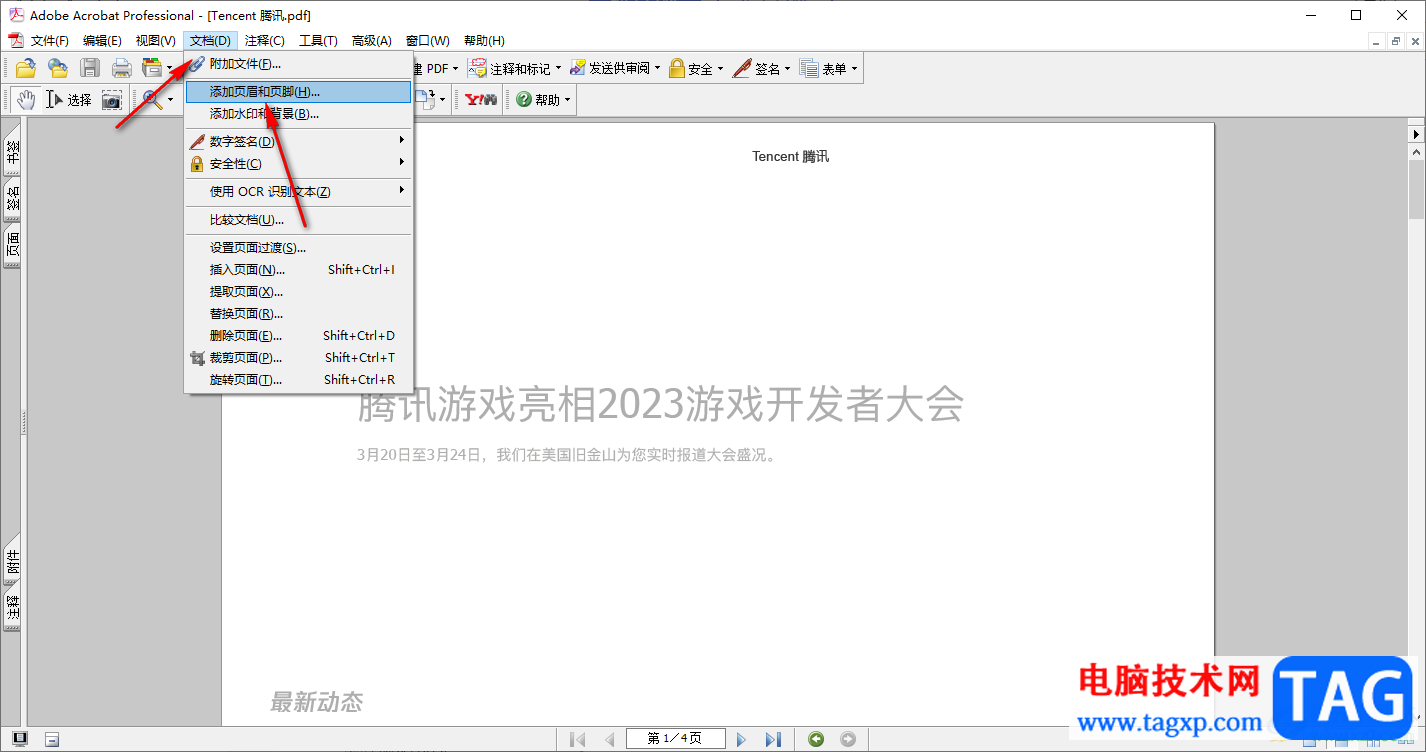This screenshot has width=1426, height=752.
Task: Choose 比较文档(U)... menu item
Action: [298, 220]
